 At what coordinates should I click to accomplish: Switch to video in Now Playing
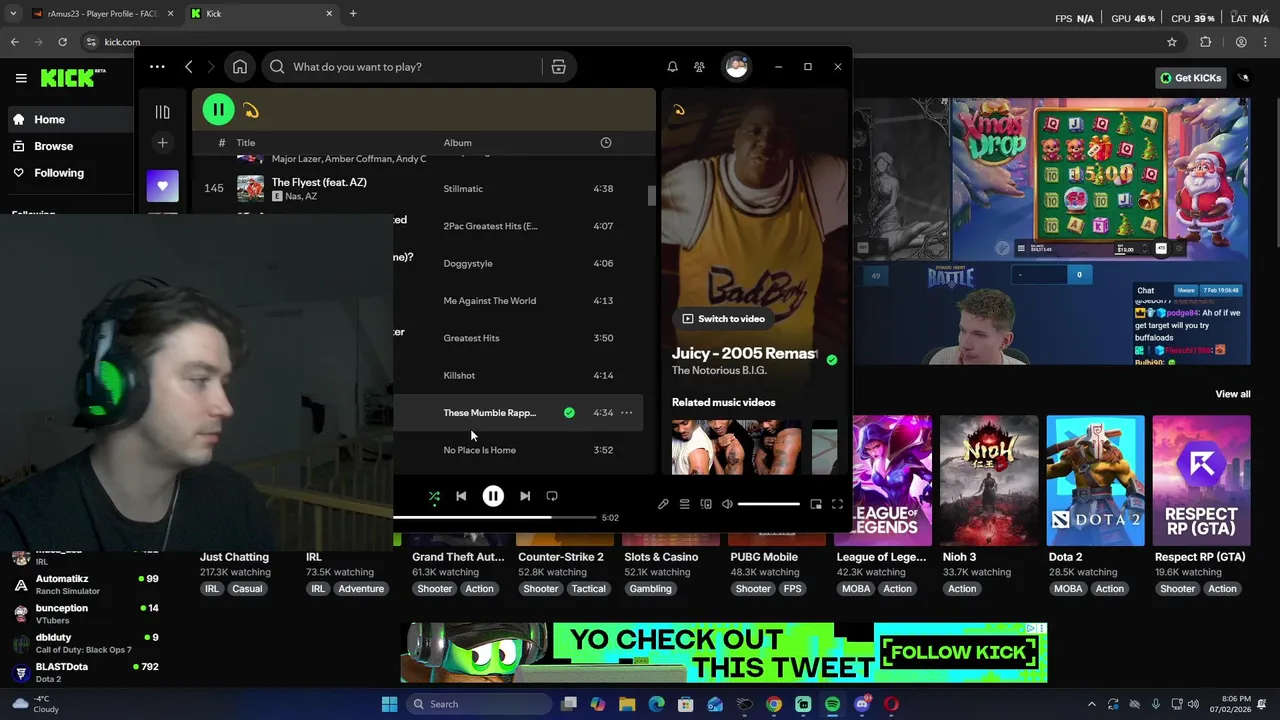(723, 319)
